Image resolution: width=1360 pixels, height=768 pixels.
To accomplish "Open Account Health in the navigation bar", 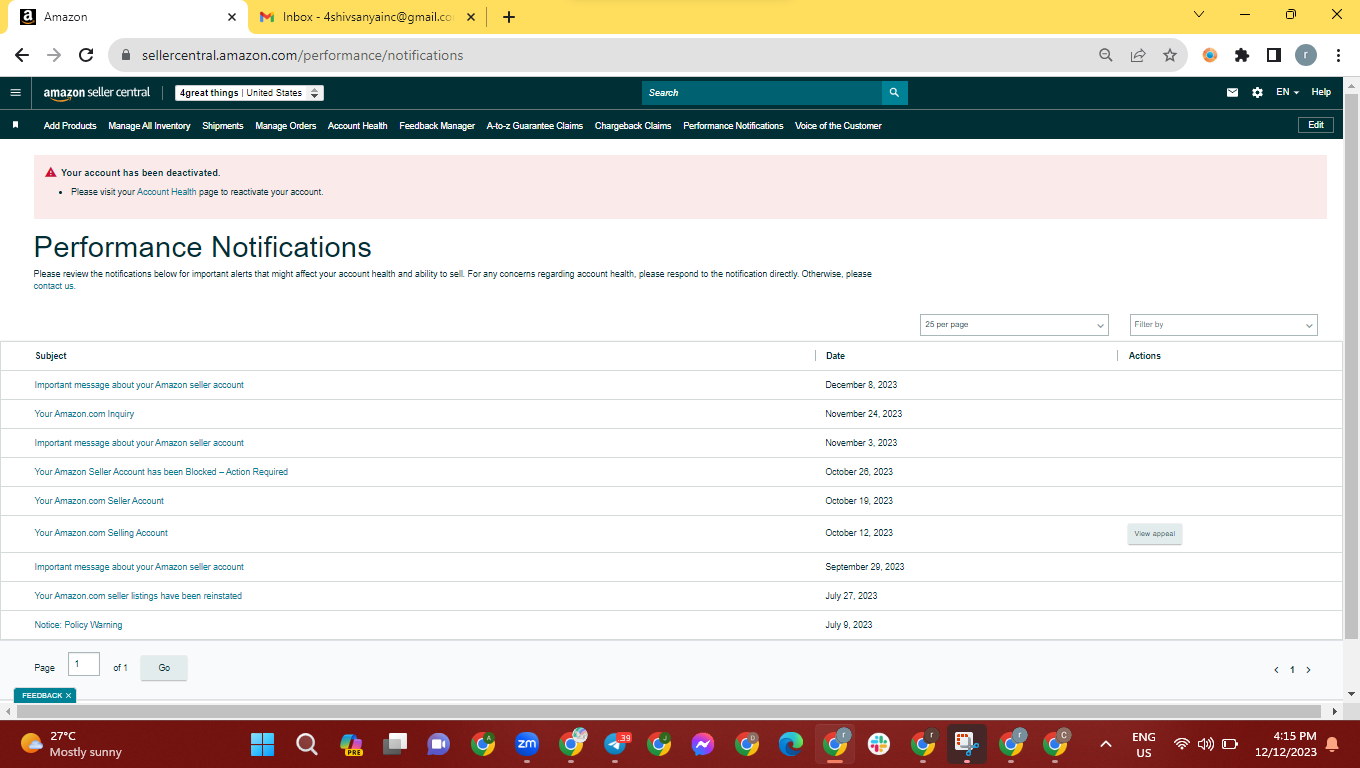I will [358, 126].
